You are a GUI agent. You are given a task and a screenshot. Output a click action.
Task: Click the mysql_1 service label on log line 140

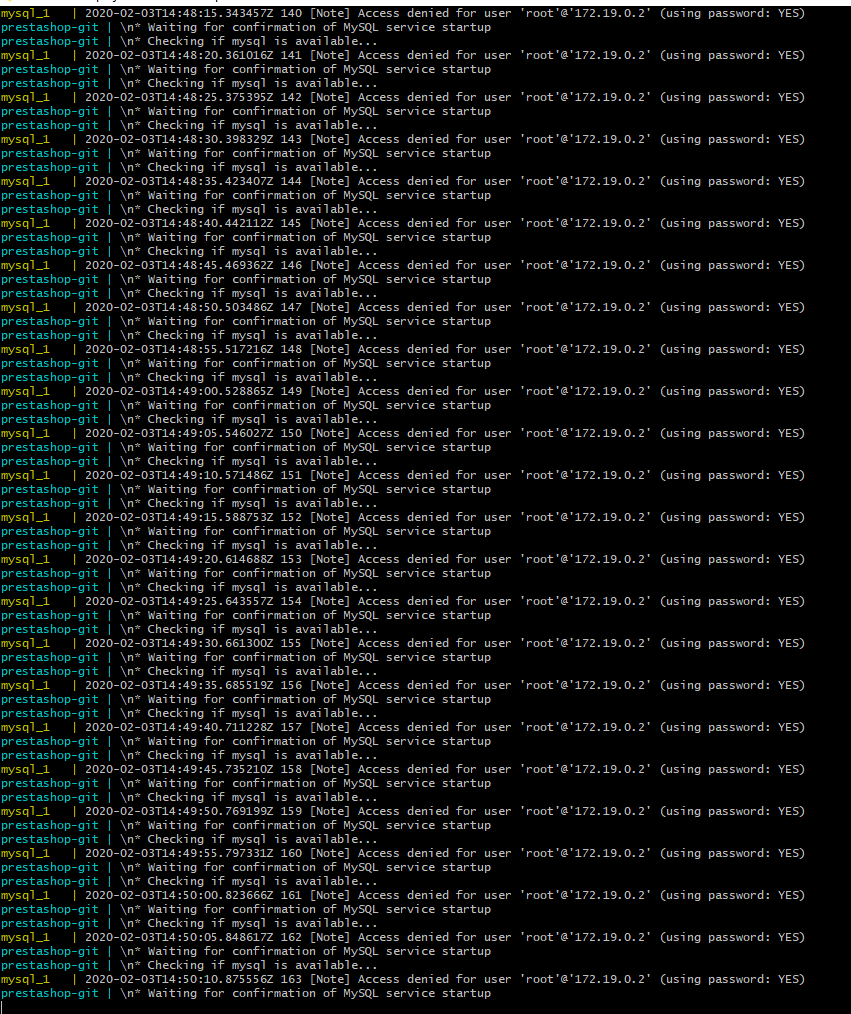[x=25, y=10]
